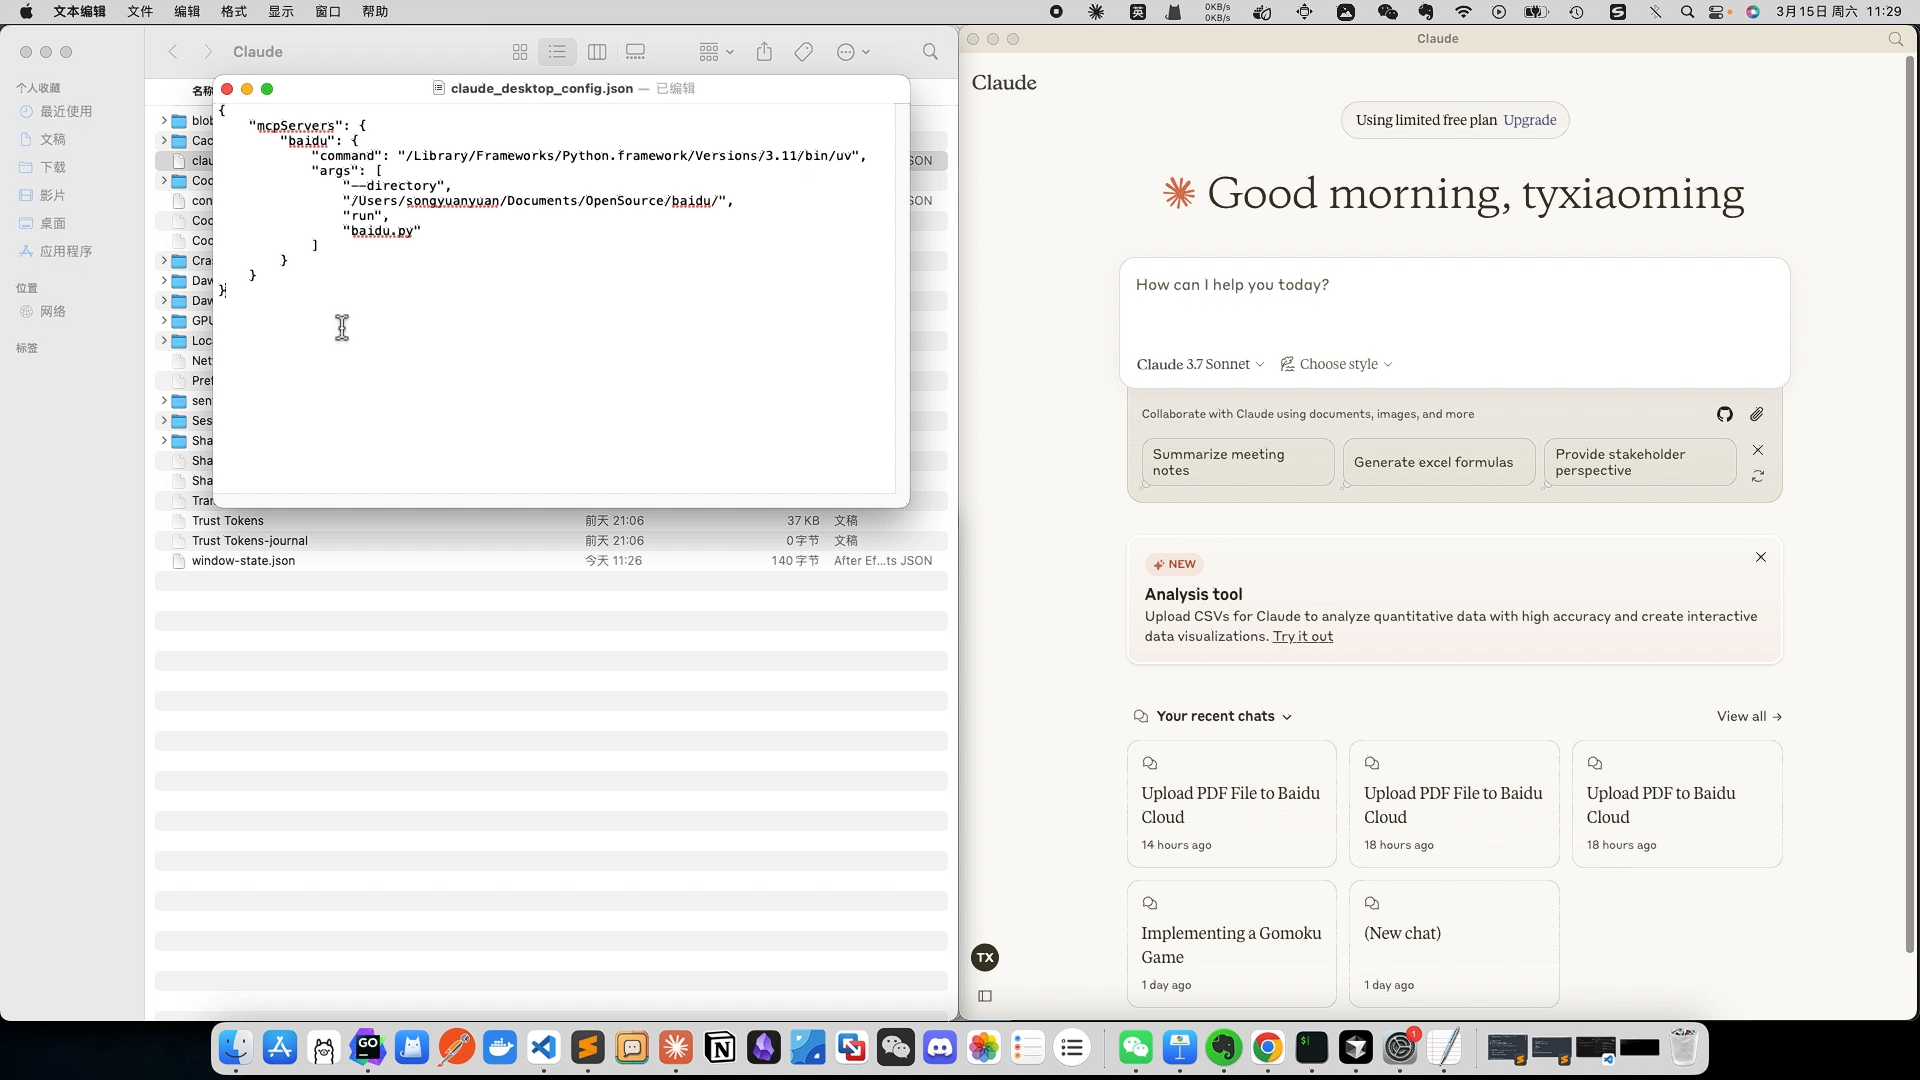Click View all chats link
Viewport: 1920px width, 1080px height.
click(x=1749, y=716)
